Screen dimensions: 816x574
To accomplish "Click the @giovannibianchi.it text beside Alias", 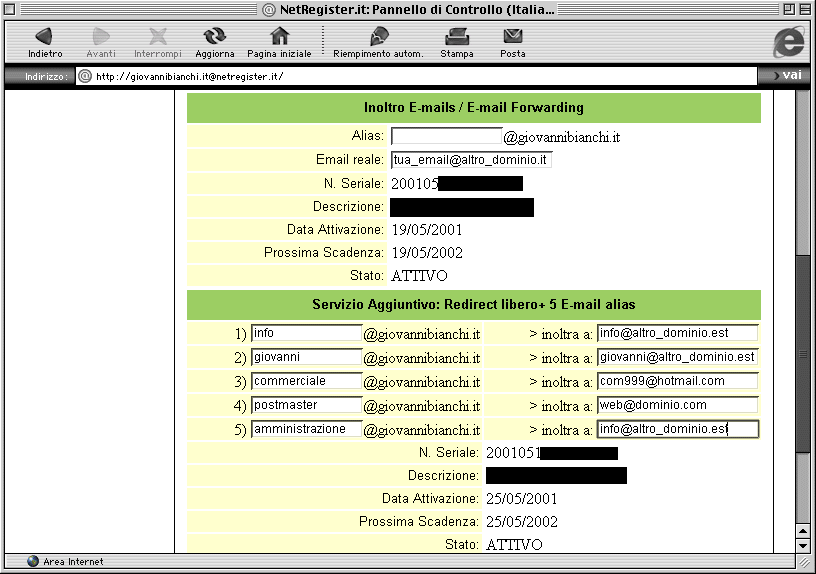I will pos(562,137).
